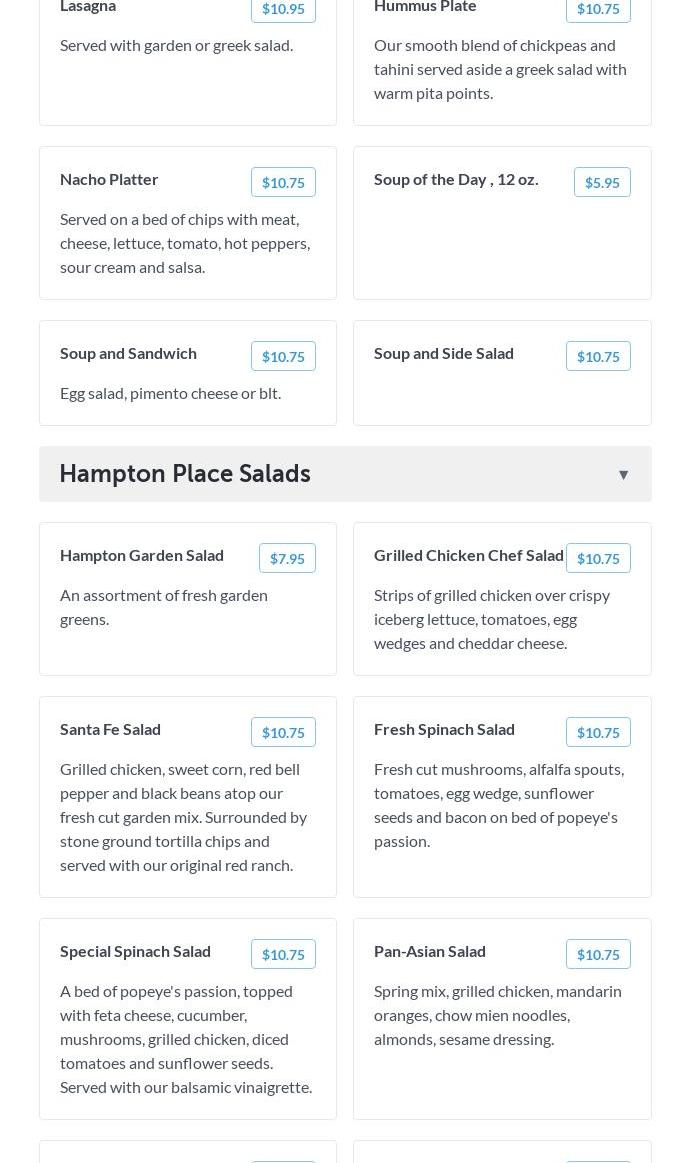690x1163 pixels.
Task: Select the Santa Fe Salad price button
Action: click(x=283, y=732)
